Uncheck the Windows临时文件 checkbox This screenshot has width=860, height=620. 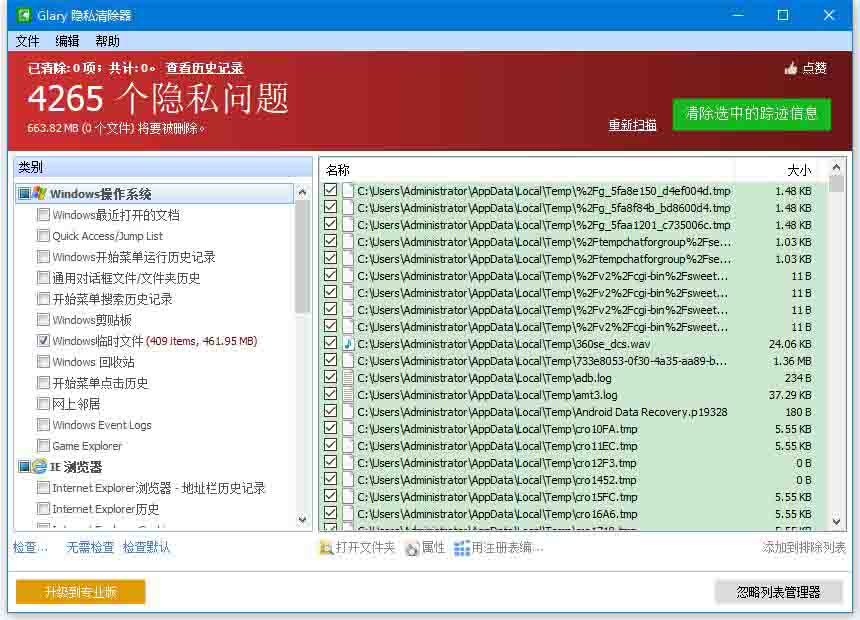click(43, 341)
